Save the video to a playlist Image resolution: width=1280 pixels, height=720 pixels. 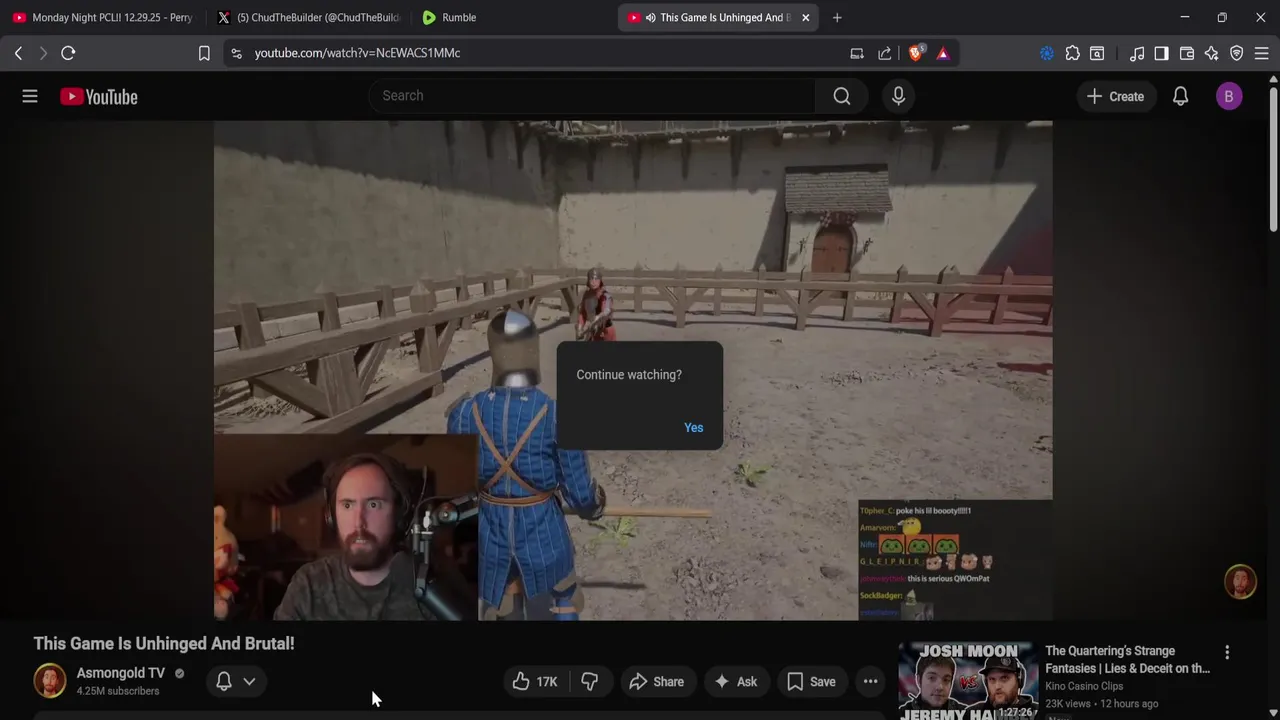click(811, 682)
